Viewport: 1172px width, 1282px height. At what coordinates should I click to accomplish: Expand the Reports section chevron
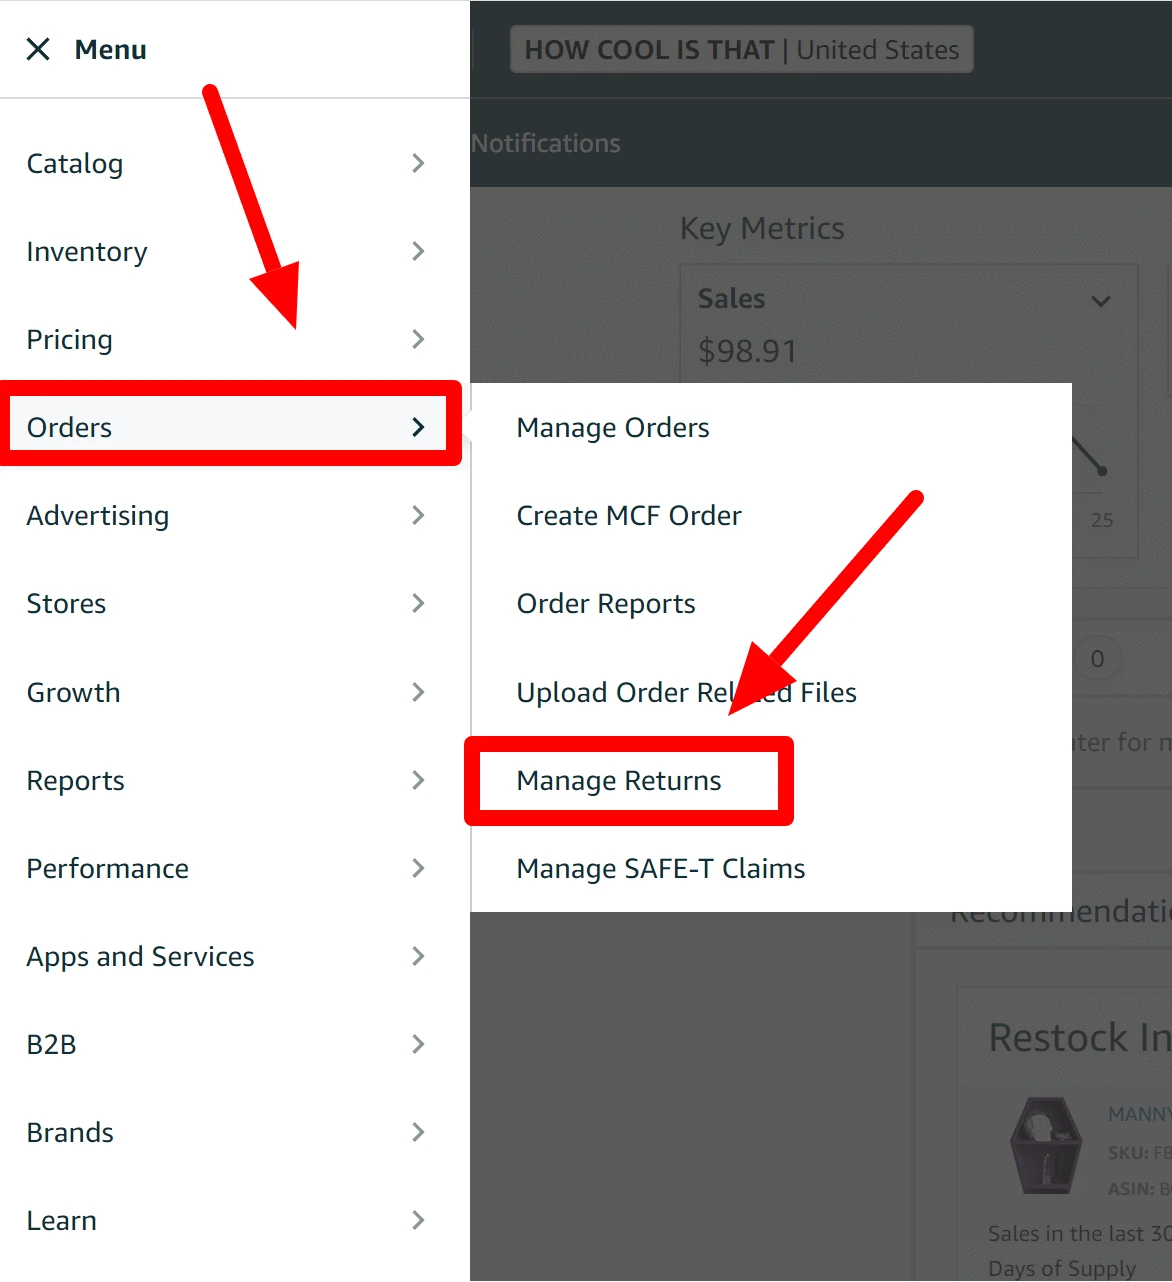coord(418,780)
